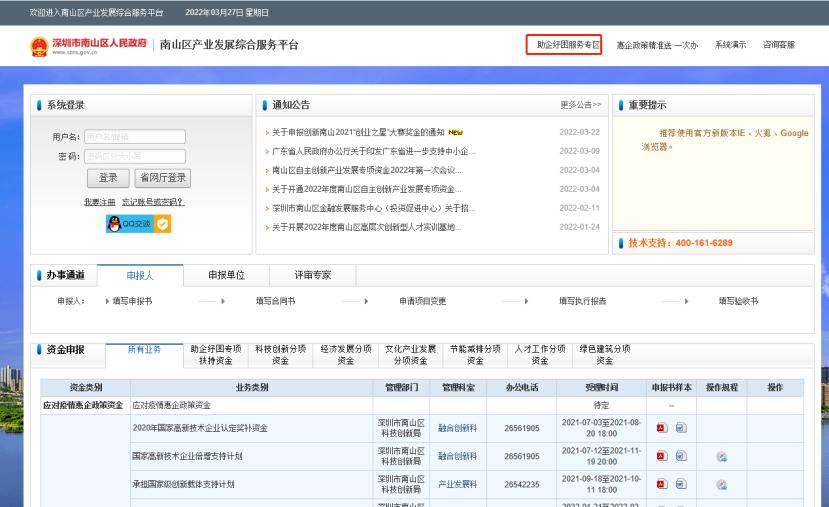Open PDF sample for 2020年国家高新技术企业认定奖补资金

point(660,428)
